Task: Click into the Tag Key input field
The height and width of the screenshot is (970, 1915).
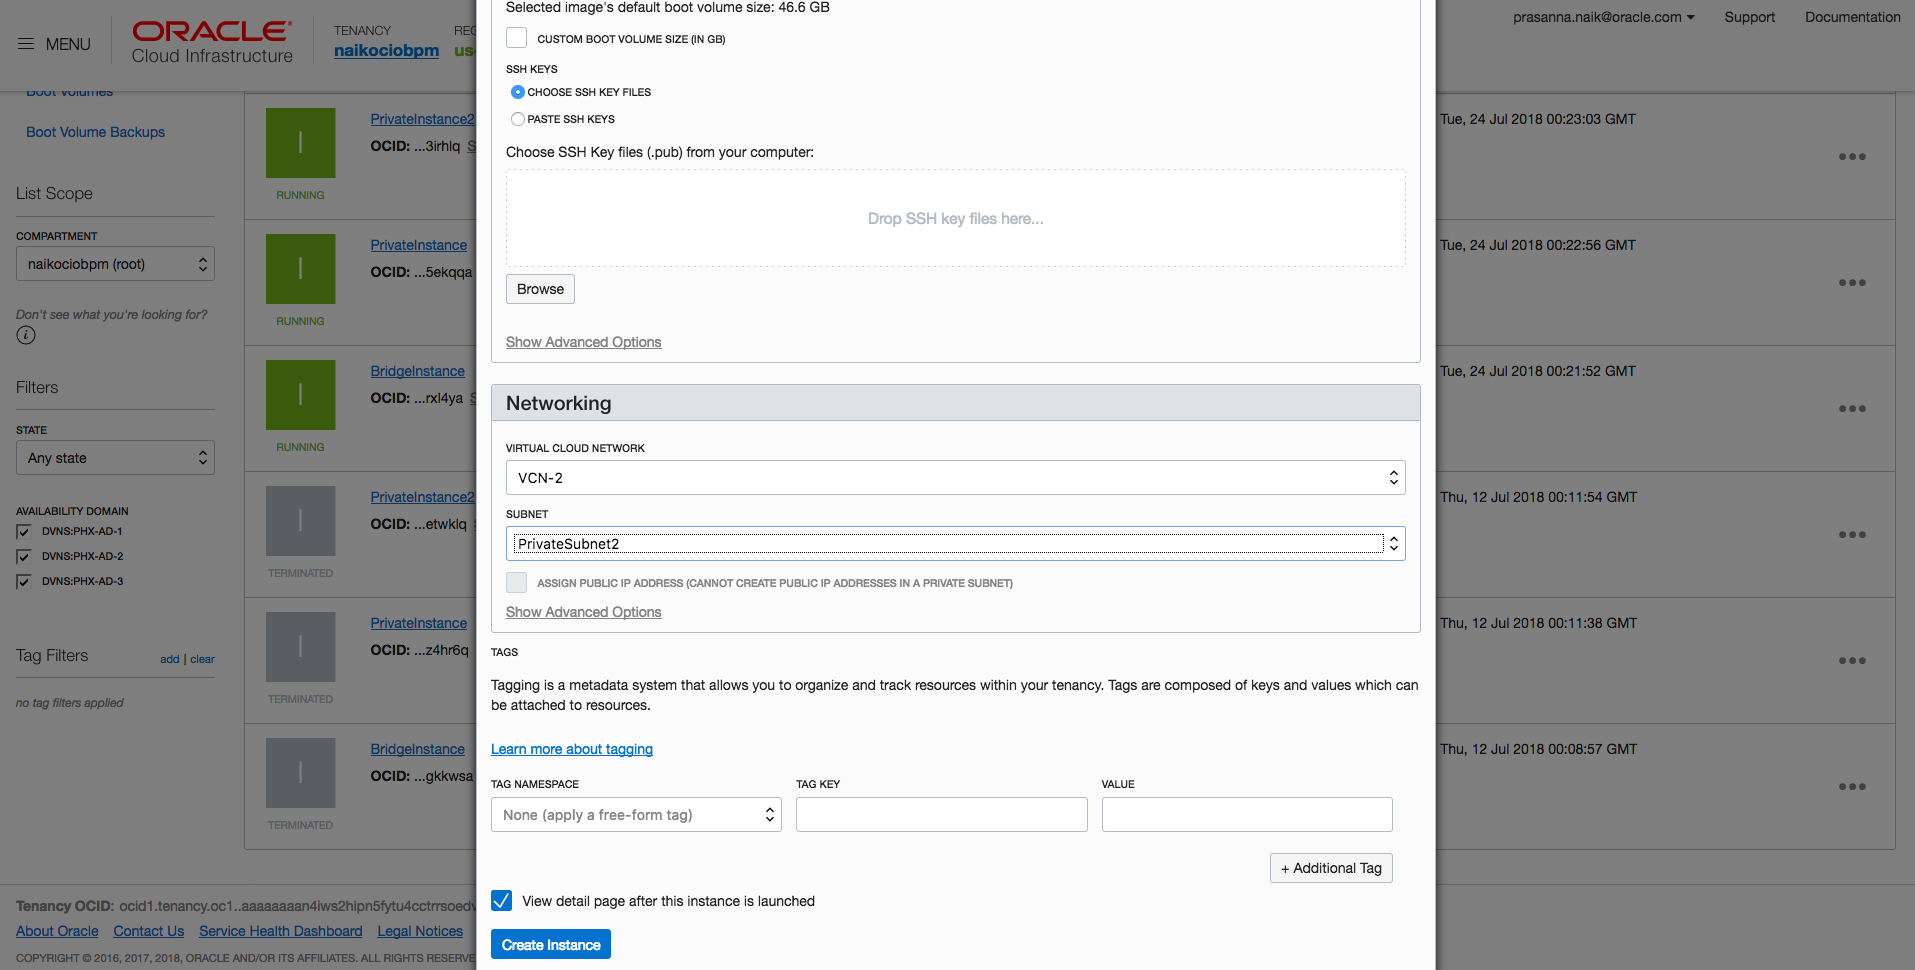Action: 941,815
